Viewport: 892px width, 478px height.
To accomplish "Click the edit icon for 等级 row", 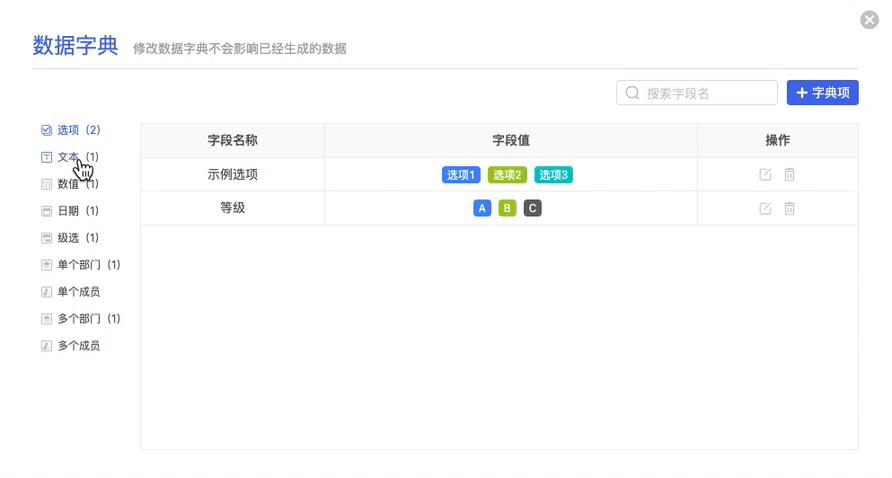I will [x=765, y=209].
